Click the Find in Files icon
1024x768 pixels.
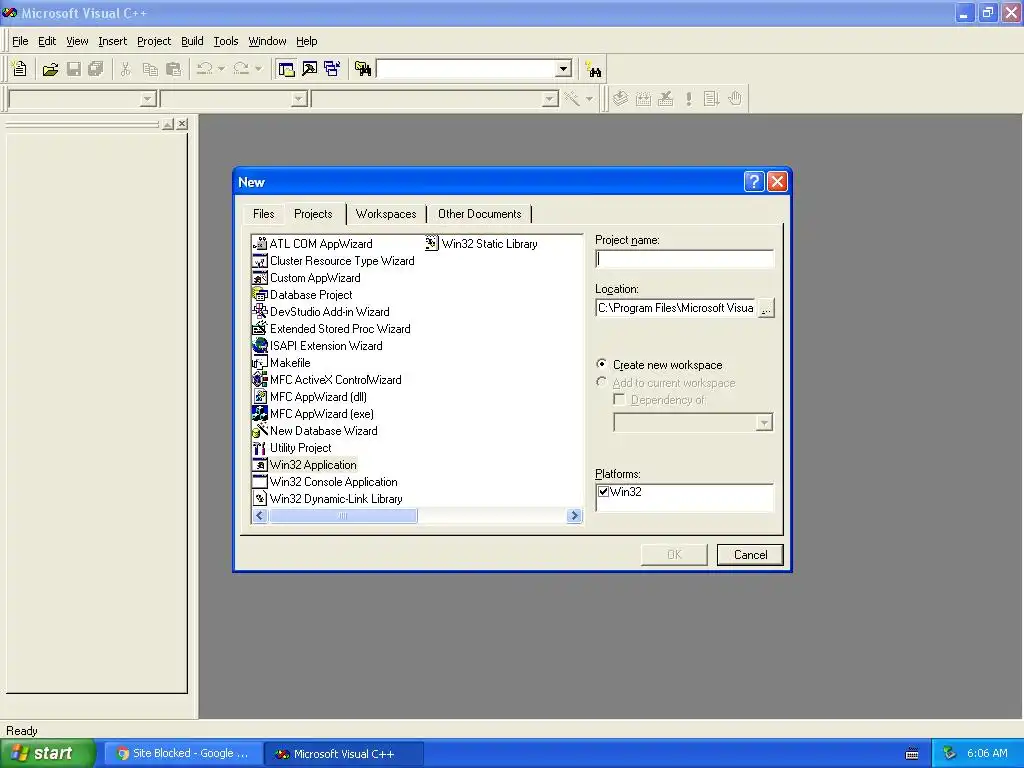363,69
